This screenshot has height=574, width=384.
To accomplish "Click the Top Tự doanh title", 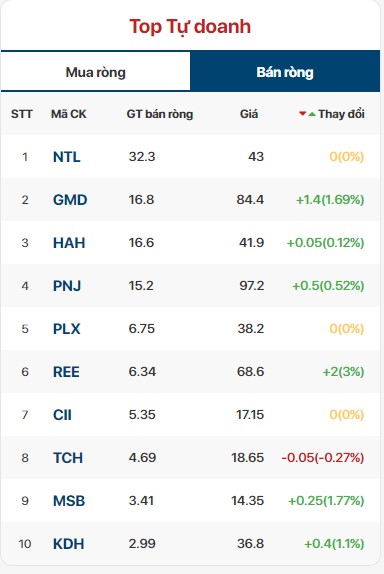I will pos(190,27).
